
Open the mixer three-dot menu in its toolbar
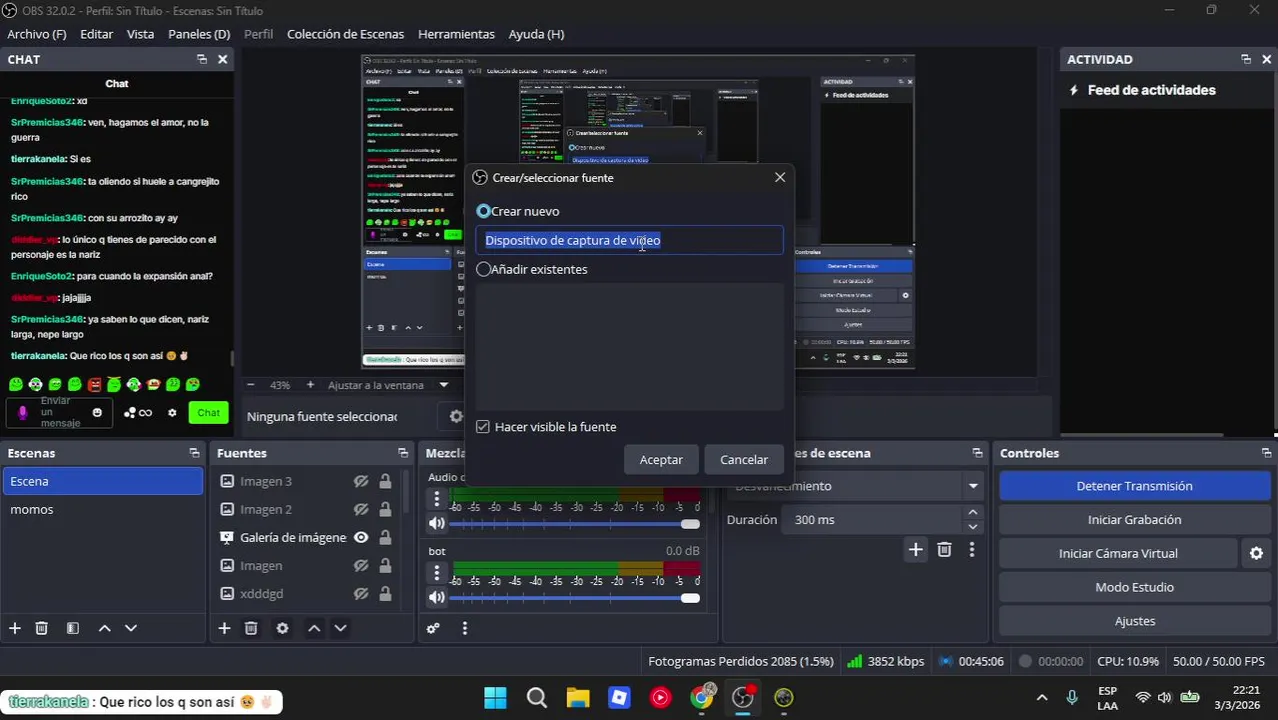(464, 628)
